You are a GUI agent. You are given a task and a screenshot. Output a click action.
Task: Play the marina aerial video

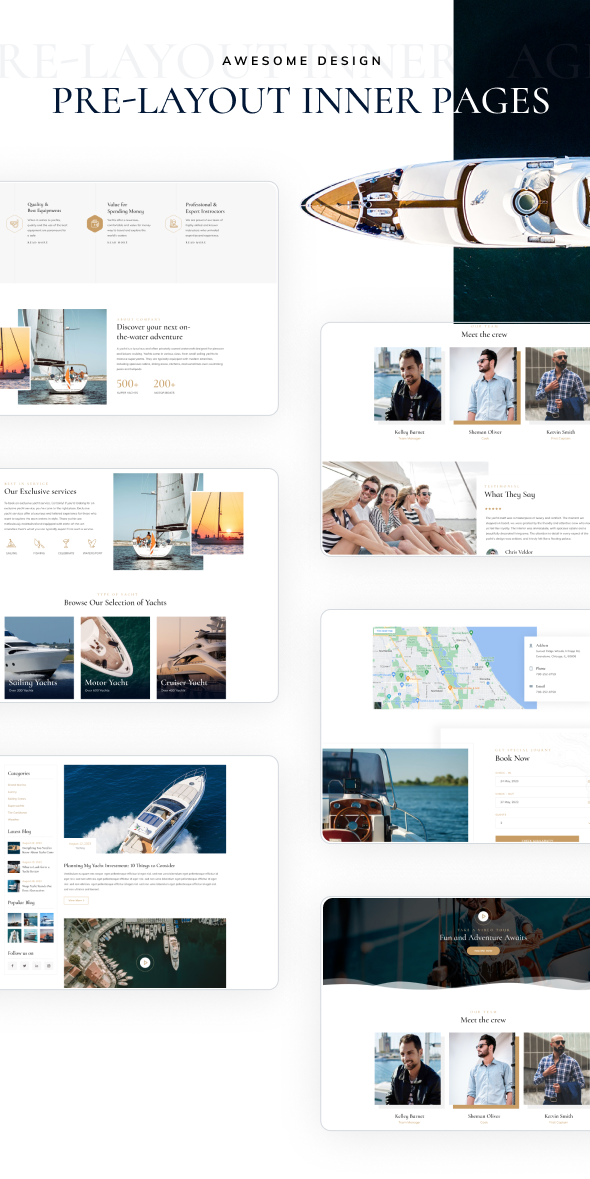145,962
